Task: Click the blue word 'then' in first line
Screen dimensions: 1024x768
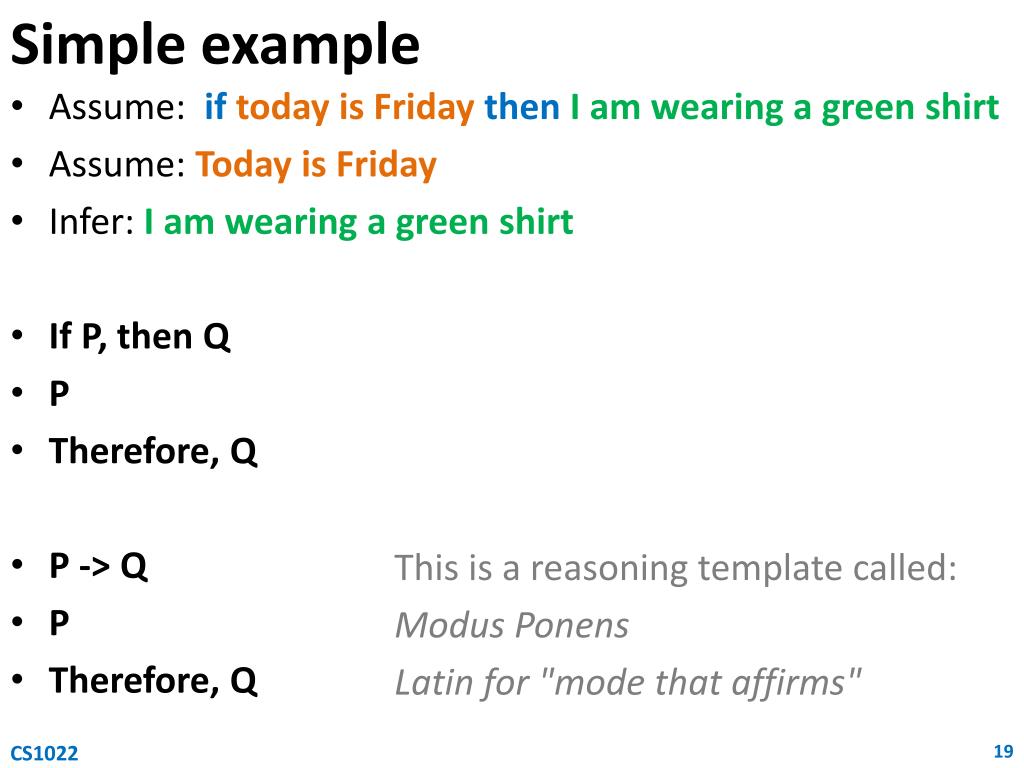Action: click(x=522, y=106)
